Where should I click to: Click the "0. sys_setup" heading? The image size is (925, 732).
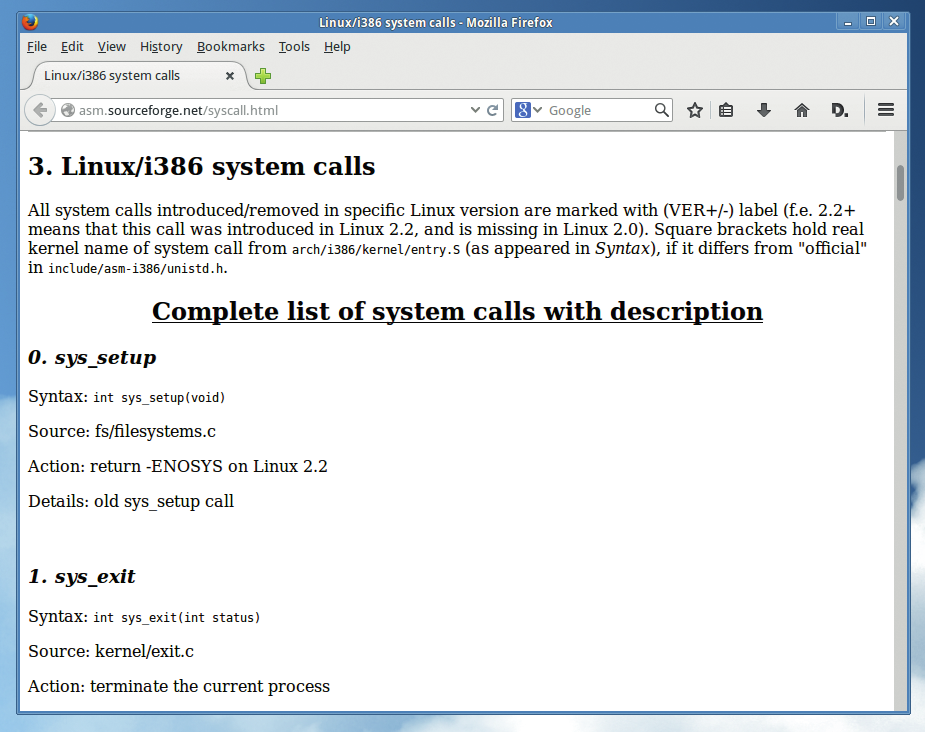pos(92,357)
